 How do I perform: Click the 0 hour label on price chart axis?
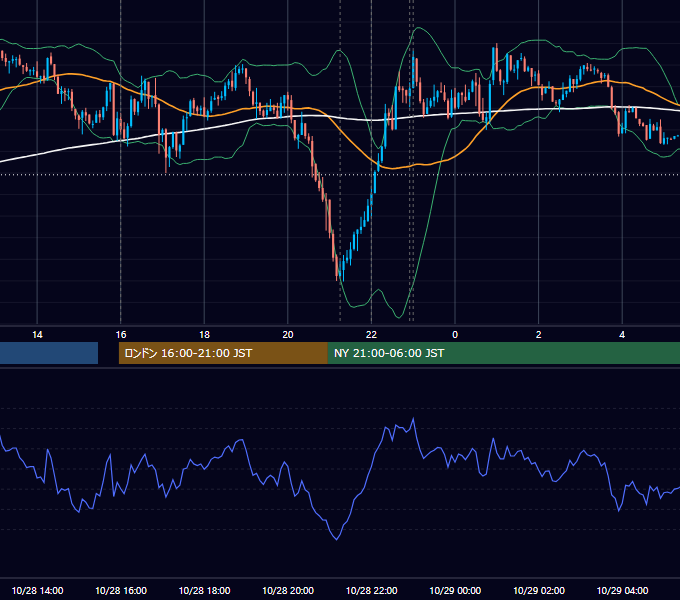point(455,335)
